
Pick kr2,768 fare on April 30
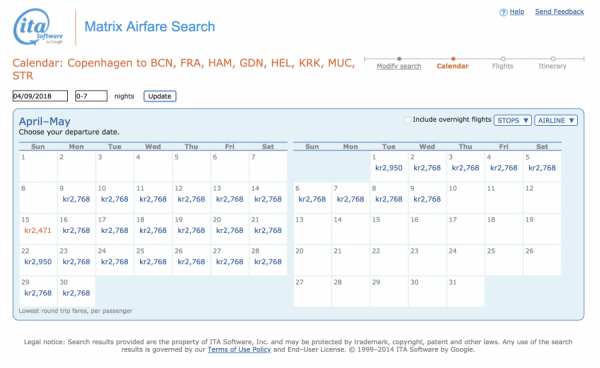click(76, 293)
